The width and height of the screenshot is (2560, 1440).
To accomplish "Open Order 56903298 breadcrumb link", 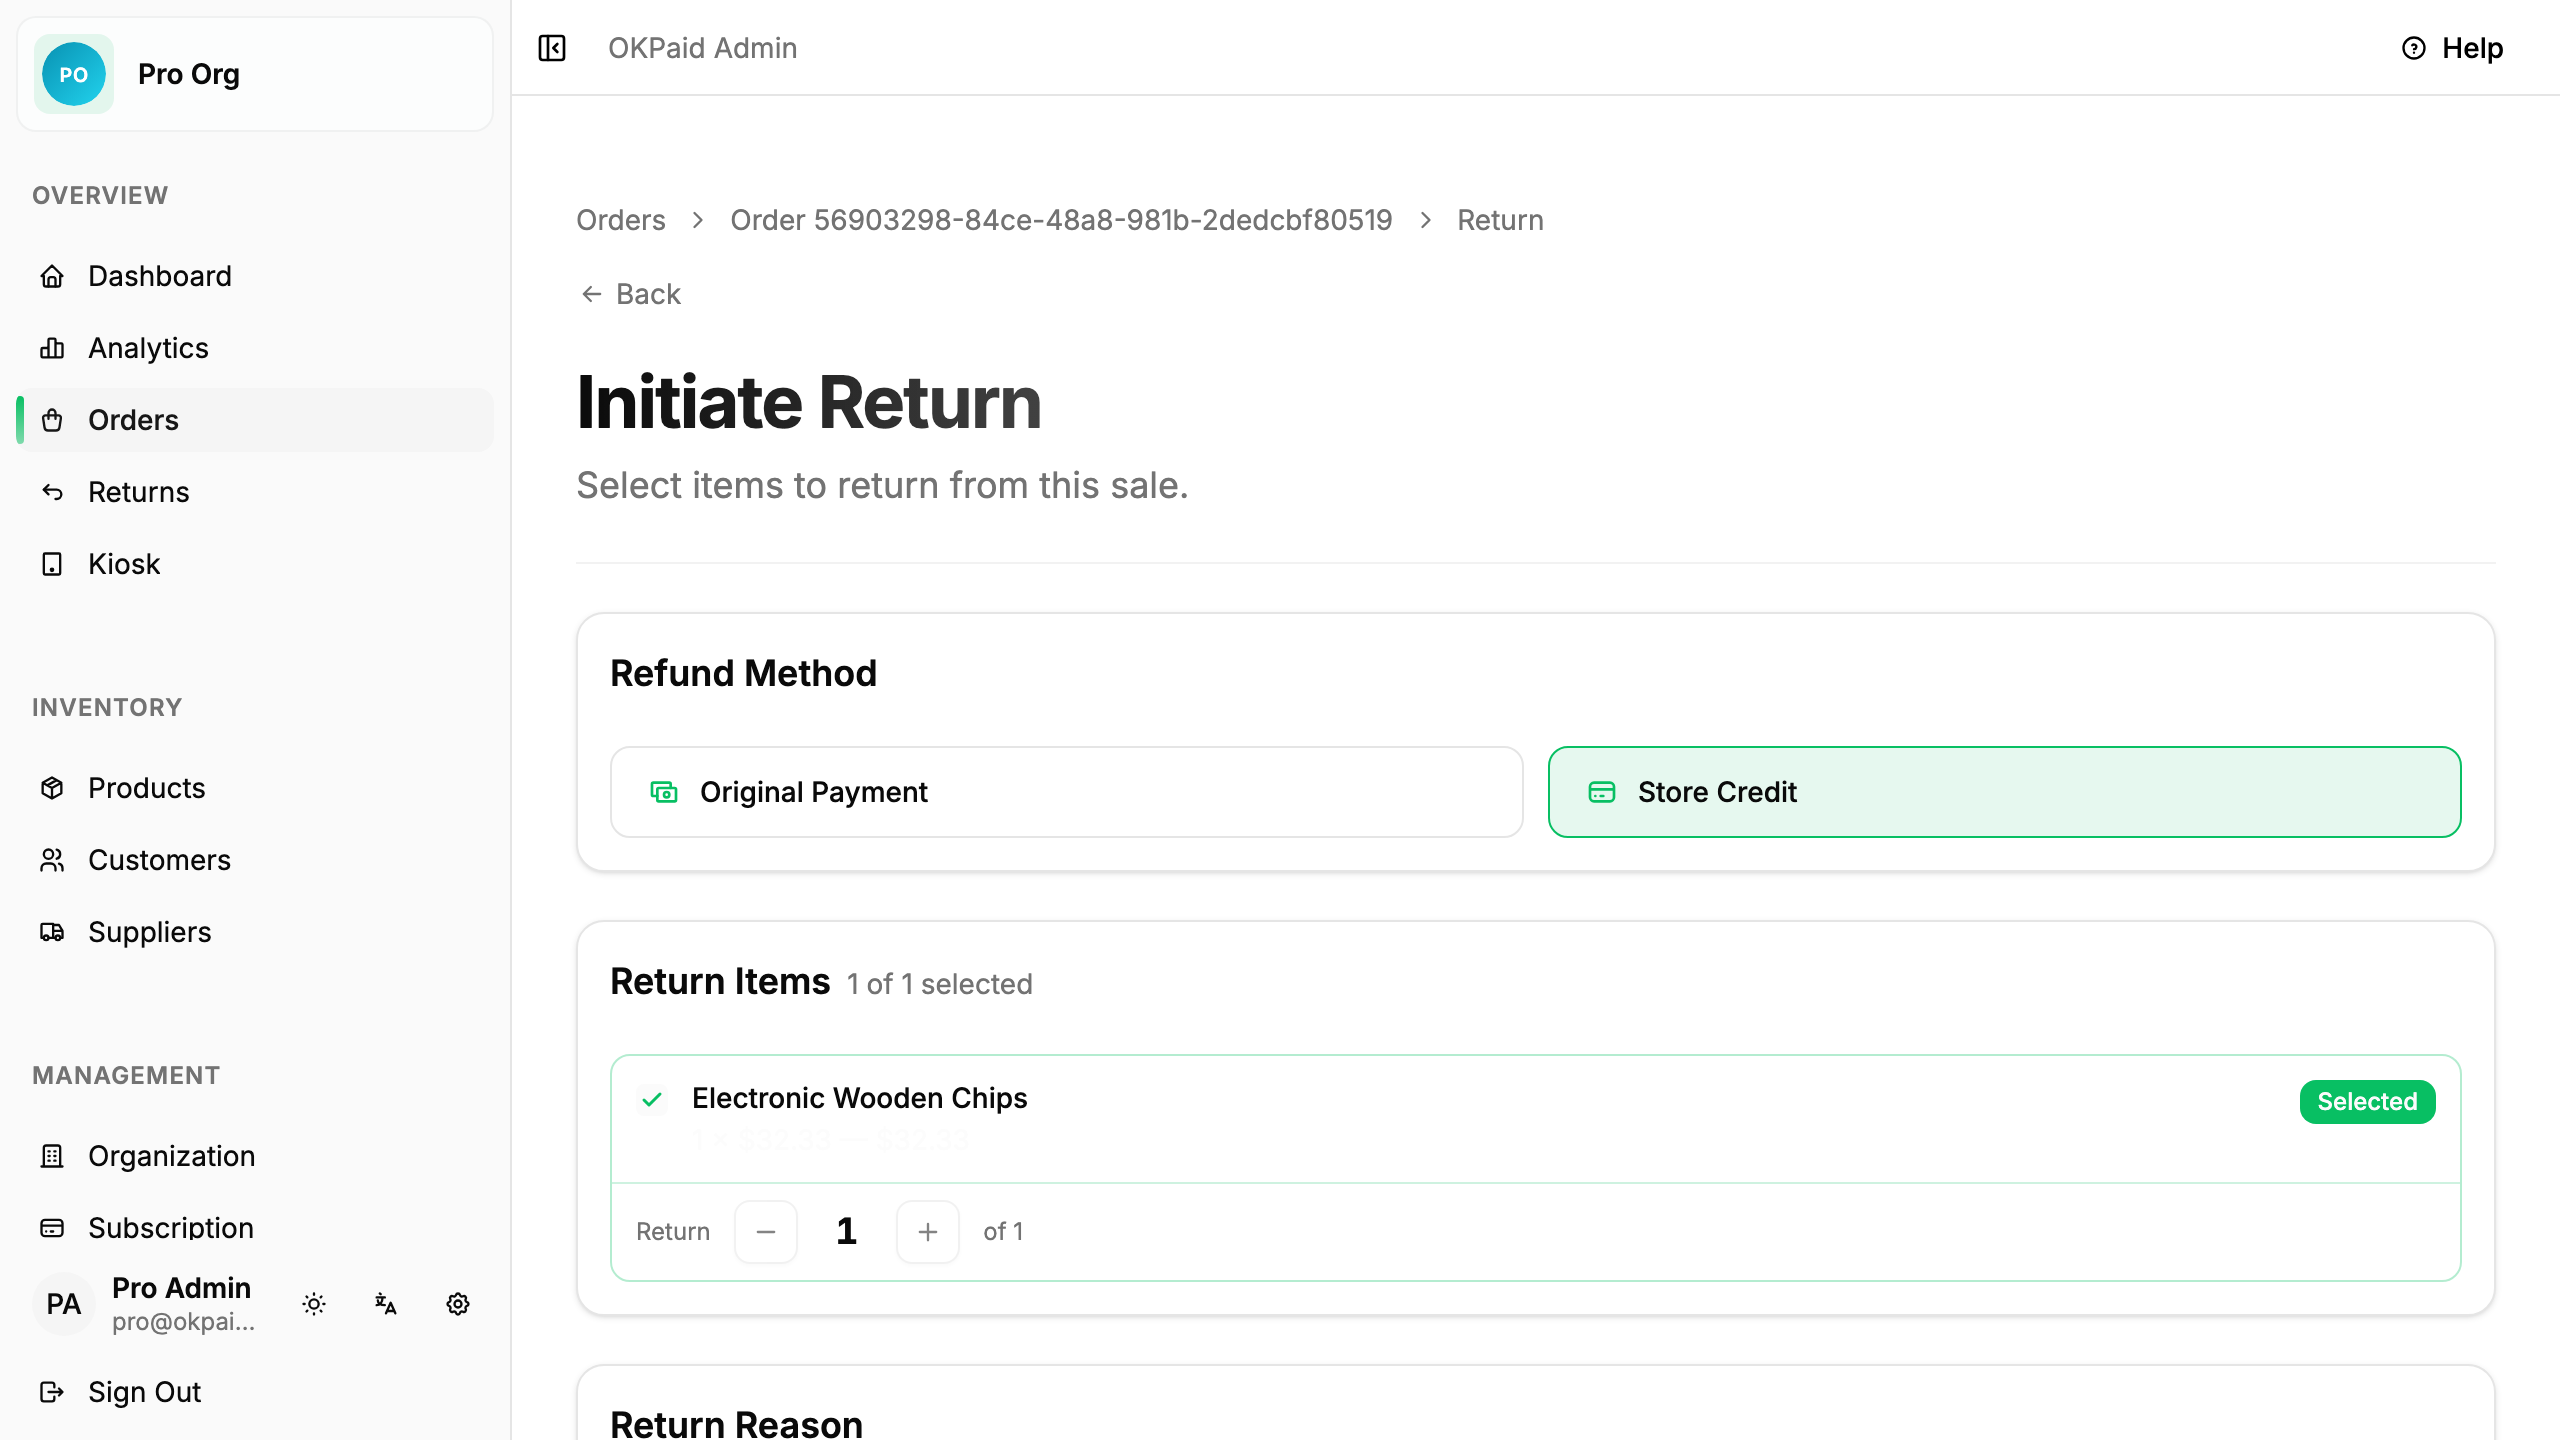I will point(1061,220).
